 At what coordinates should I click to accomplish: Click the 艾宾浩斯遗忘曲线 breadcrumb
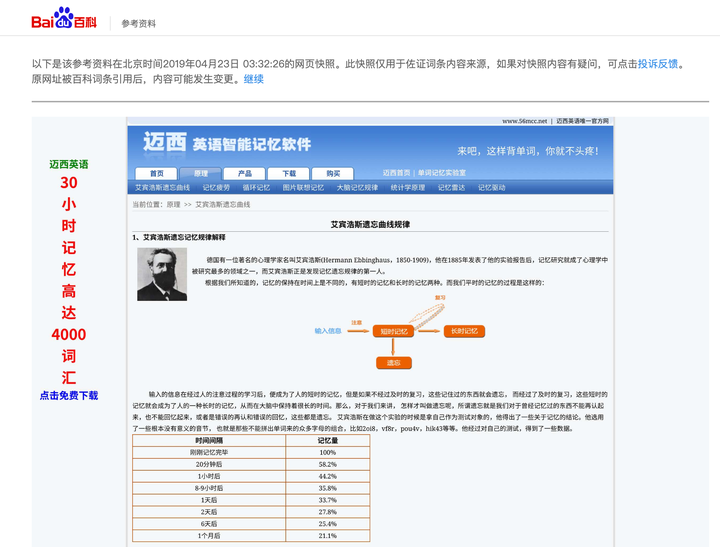pyautogui.click(x=223, y=204)
